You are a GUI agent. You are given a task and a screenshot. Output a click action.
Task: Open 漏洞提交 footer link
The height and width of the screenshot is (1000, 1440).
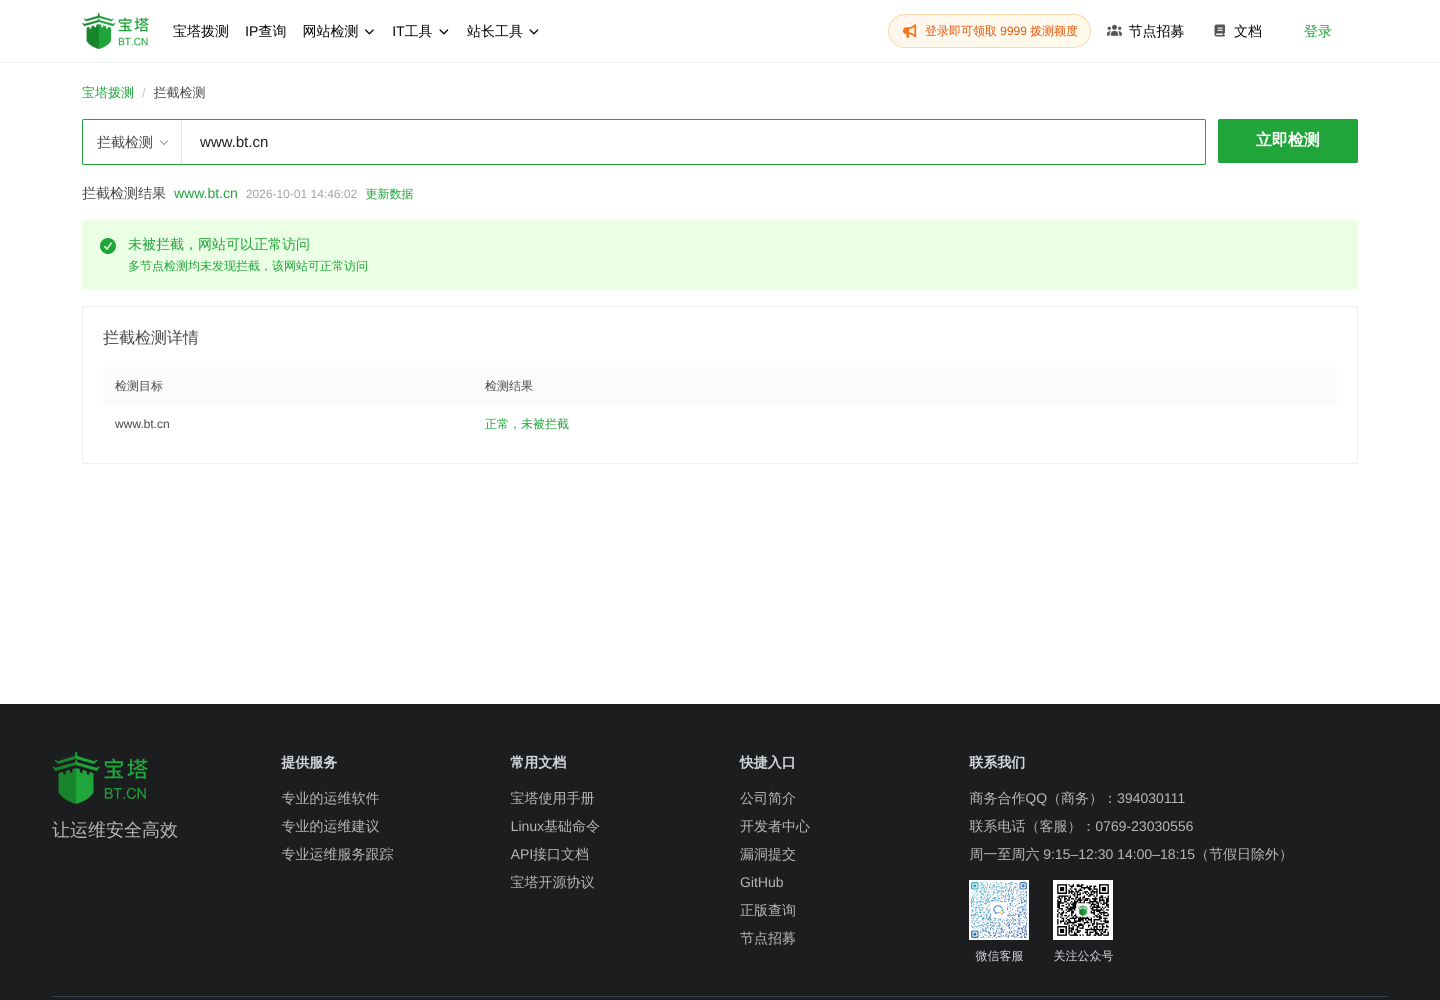pyautogui.click(x=768, y=854)
